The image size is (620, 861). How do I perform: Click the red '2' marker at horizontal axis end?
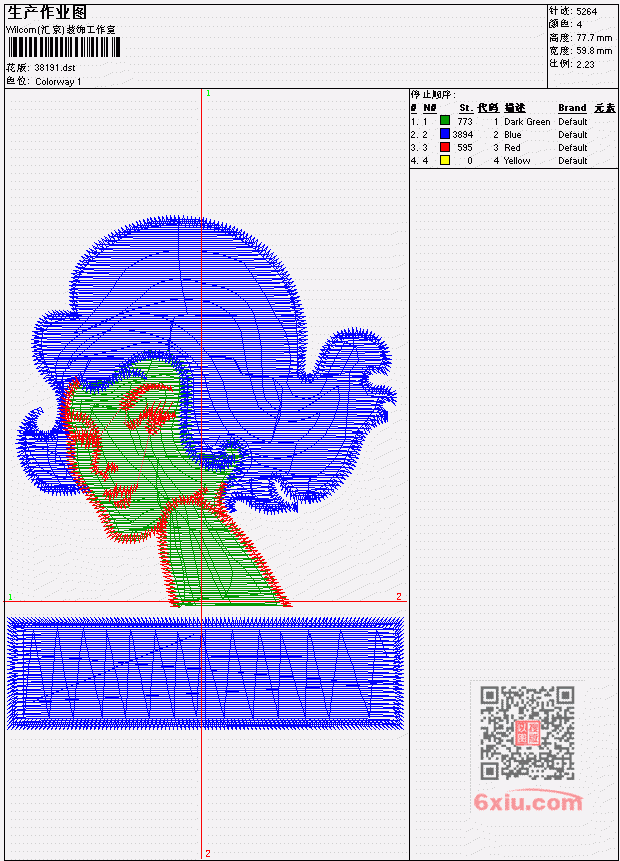(399, 596)
